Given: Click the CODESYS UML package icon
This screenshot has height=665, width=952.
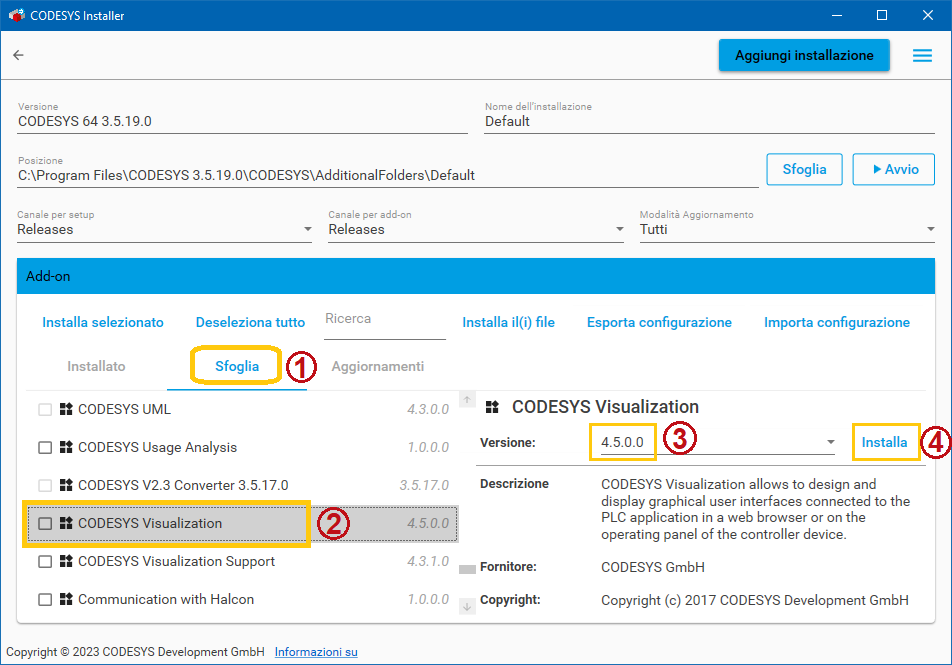Looking at the screenshot, I should coord(66,409).
